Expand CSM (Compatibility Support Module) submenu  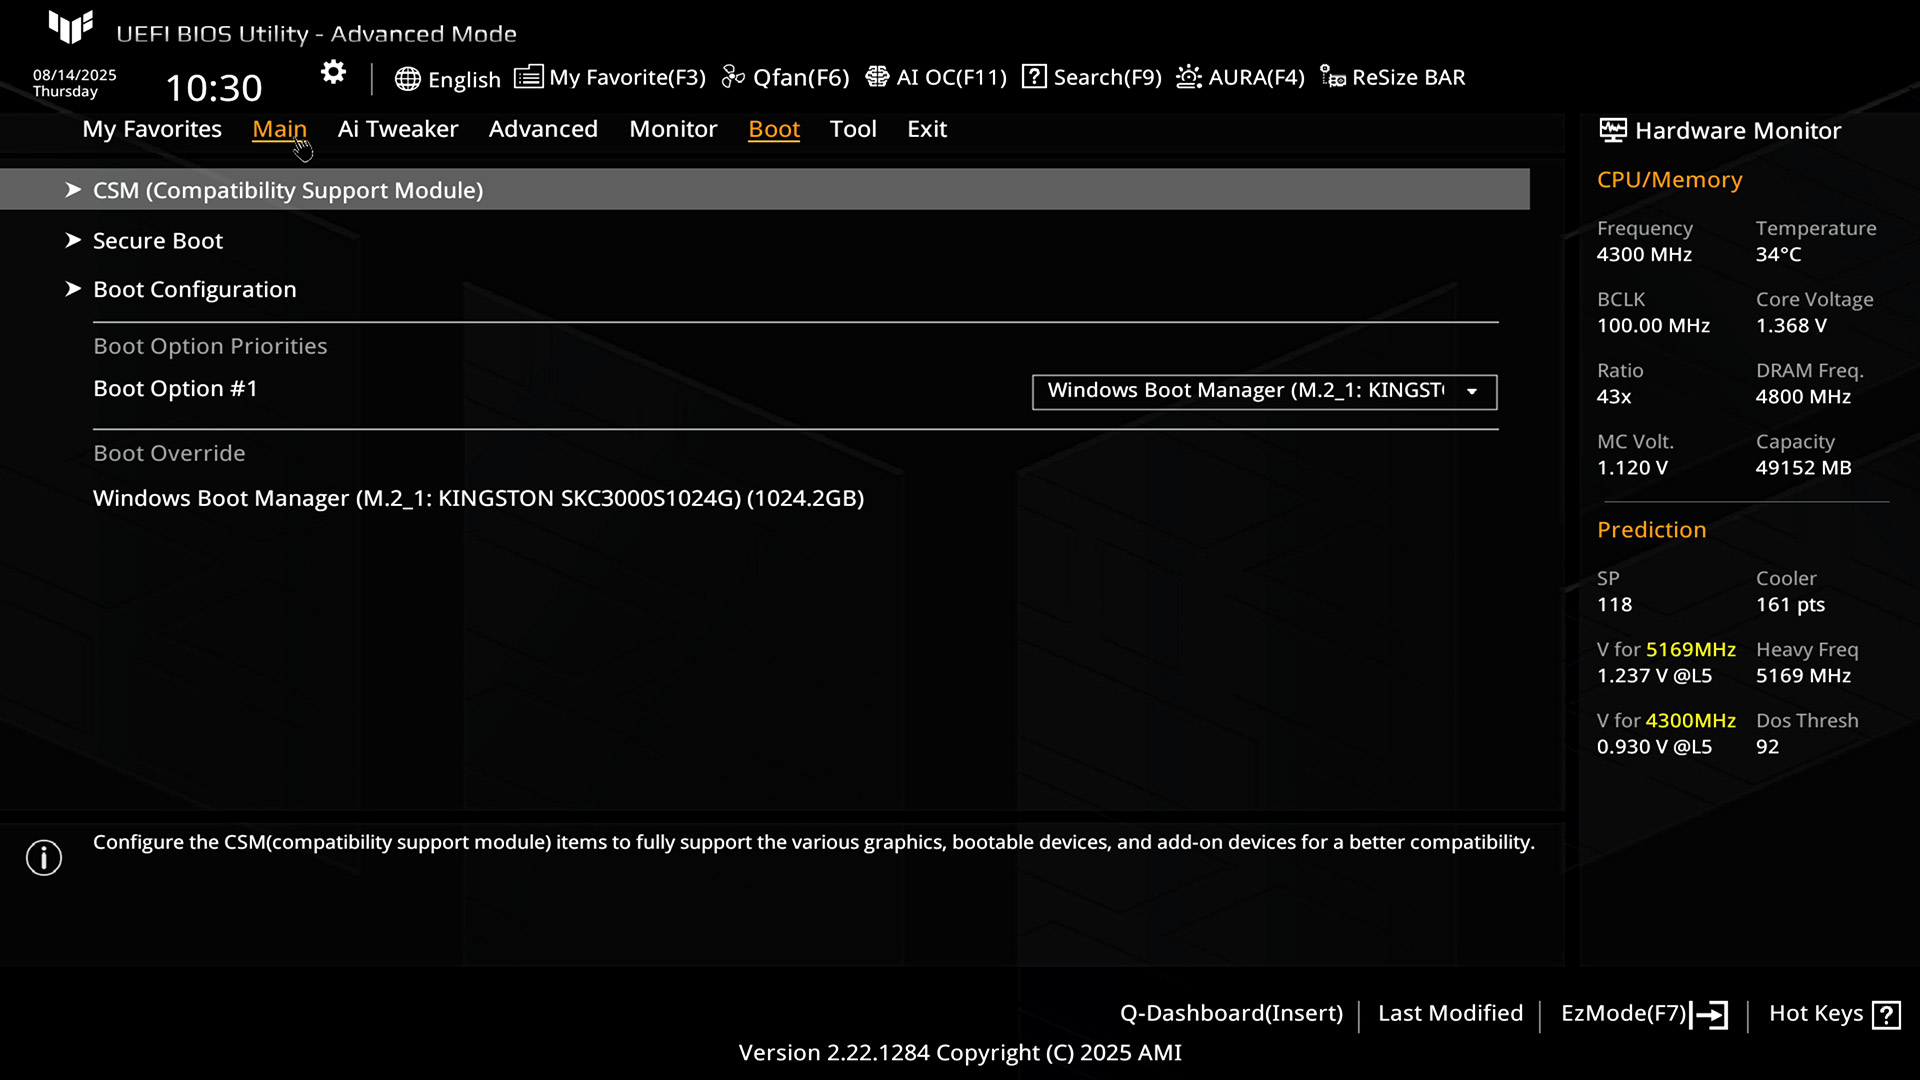tap(288, 190)
